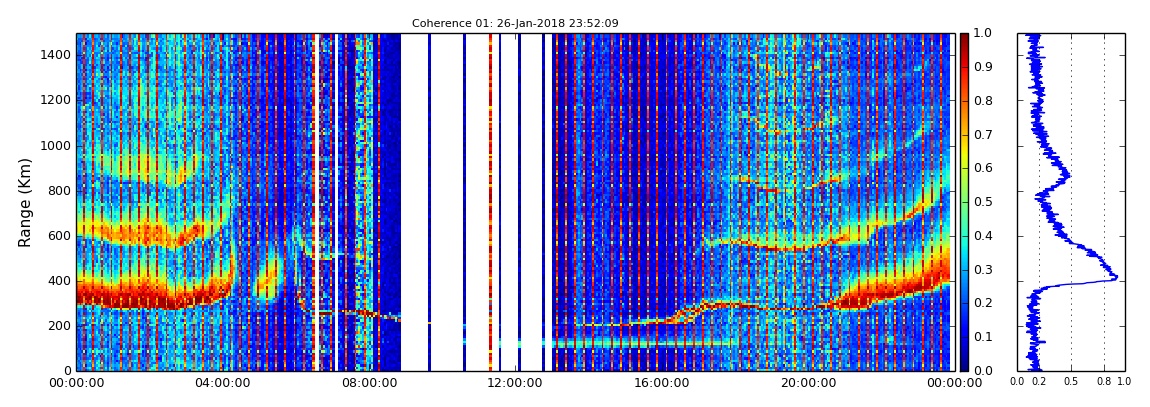The height and width of the screenshot is (407, 1150).
Task: Click the 0.6 colorbar tick label
Action: (981, 169)
